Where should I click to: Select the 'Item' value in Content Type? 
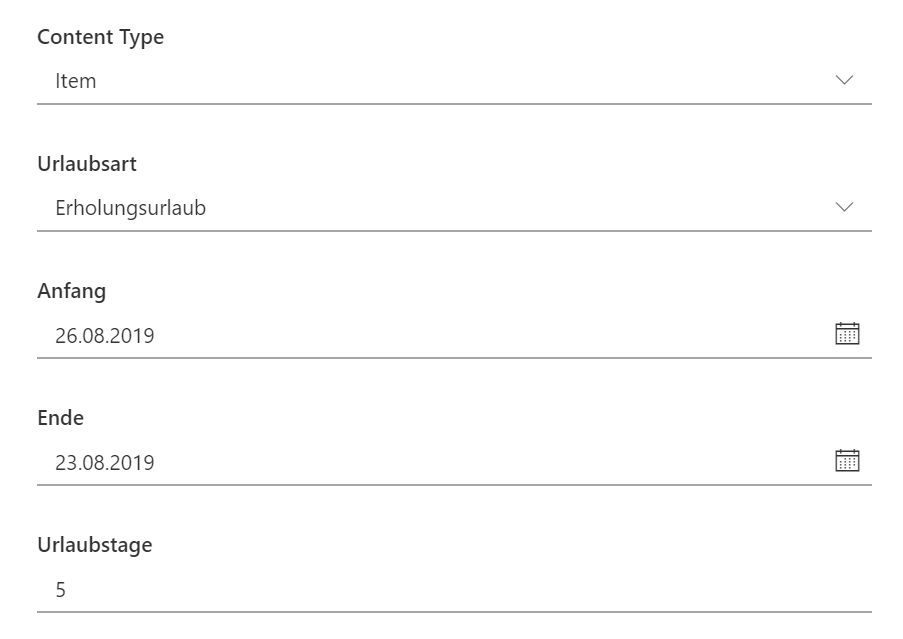76,81
